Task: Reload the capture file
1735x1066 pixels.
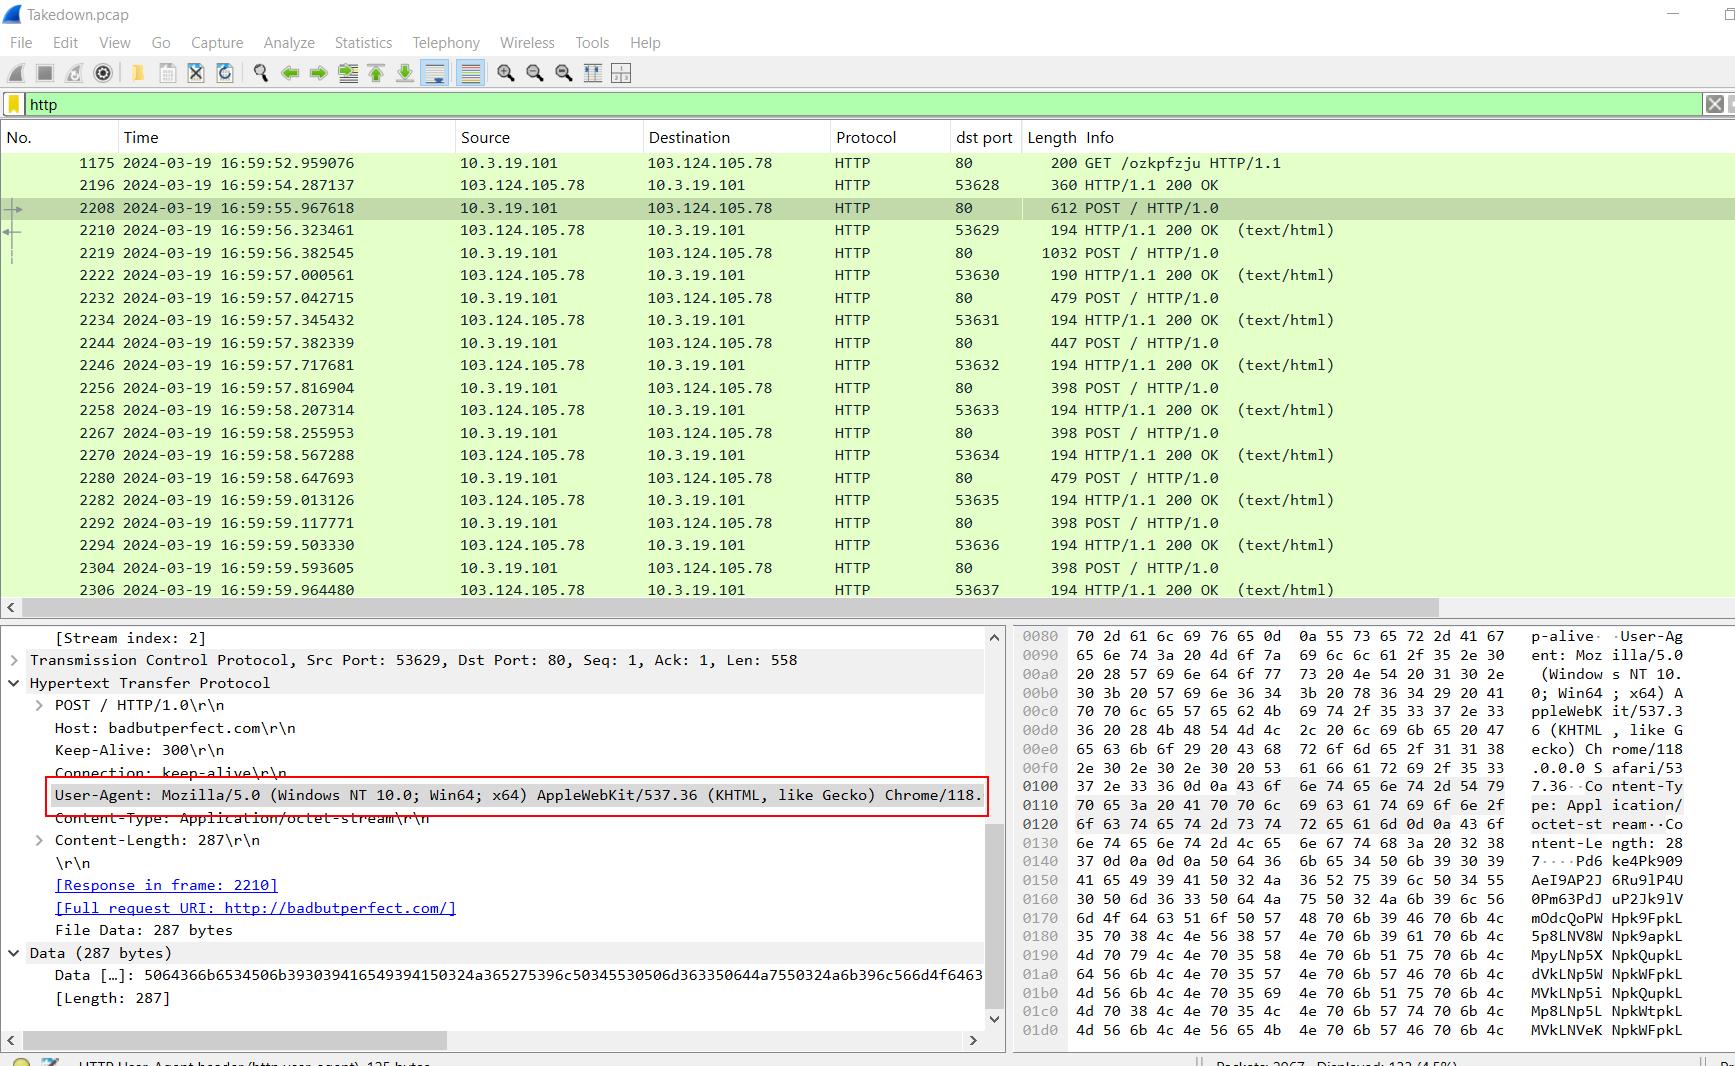Action: click(x=225, y=73)
